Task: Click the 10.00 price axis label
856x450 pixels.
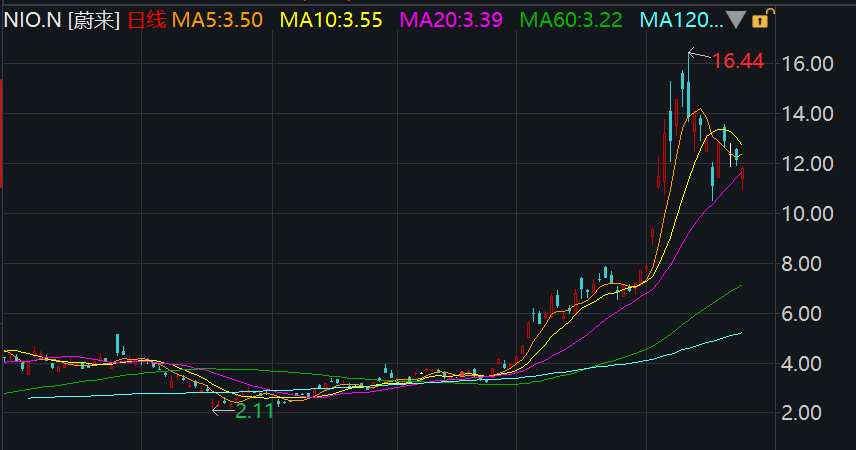Action: pos(807,214)
